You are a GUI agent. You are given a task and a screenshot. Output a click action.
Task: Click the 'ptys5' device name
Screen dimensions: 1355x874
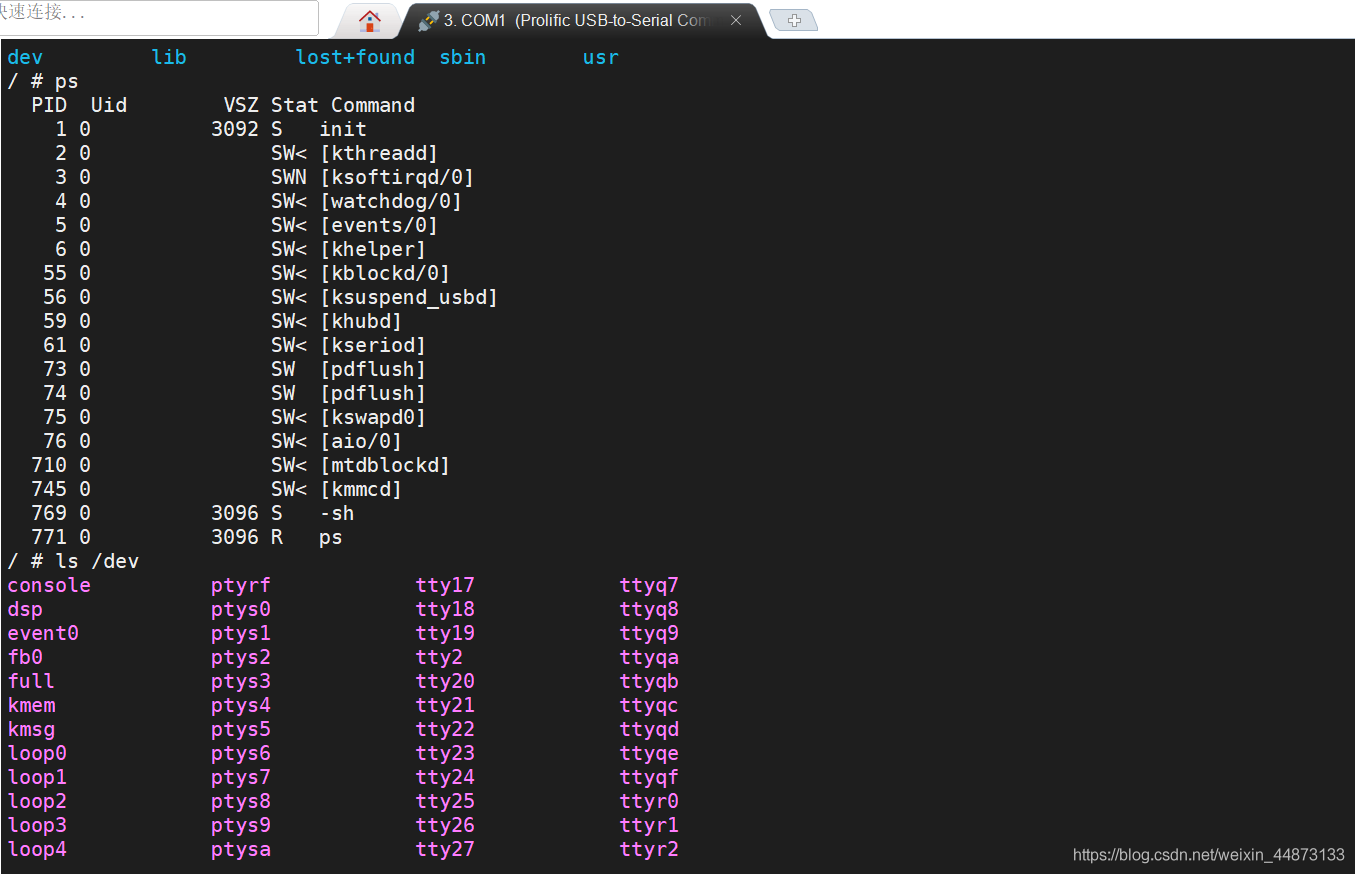point(241,729)
